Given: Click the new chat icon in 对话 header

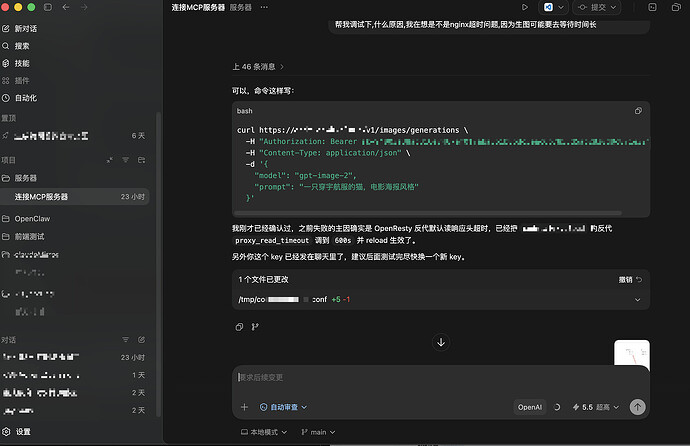Looking at the screenshot, I should pos(141,340).
